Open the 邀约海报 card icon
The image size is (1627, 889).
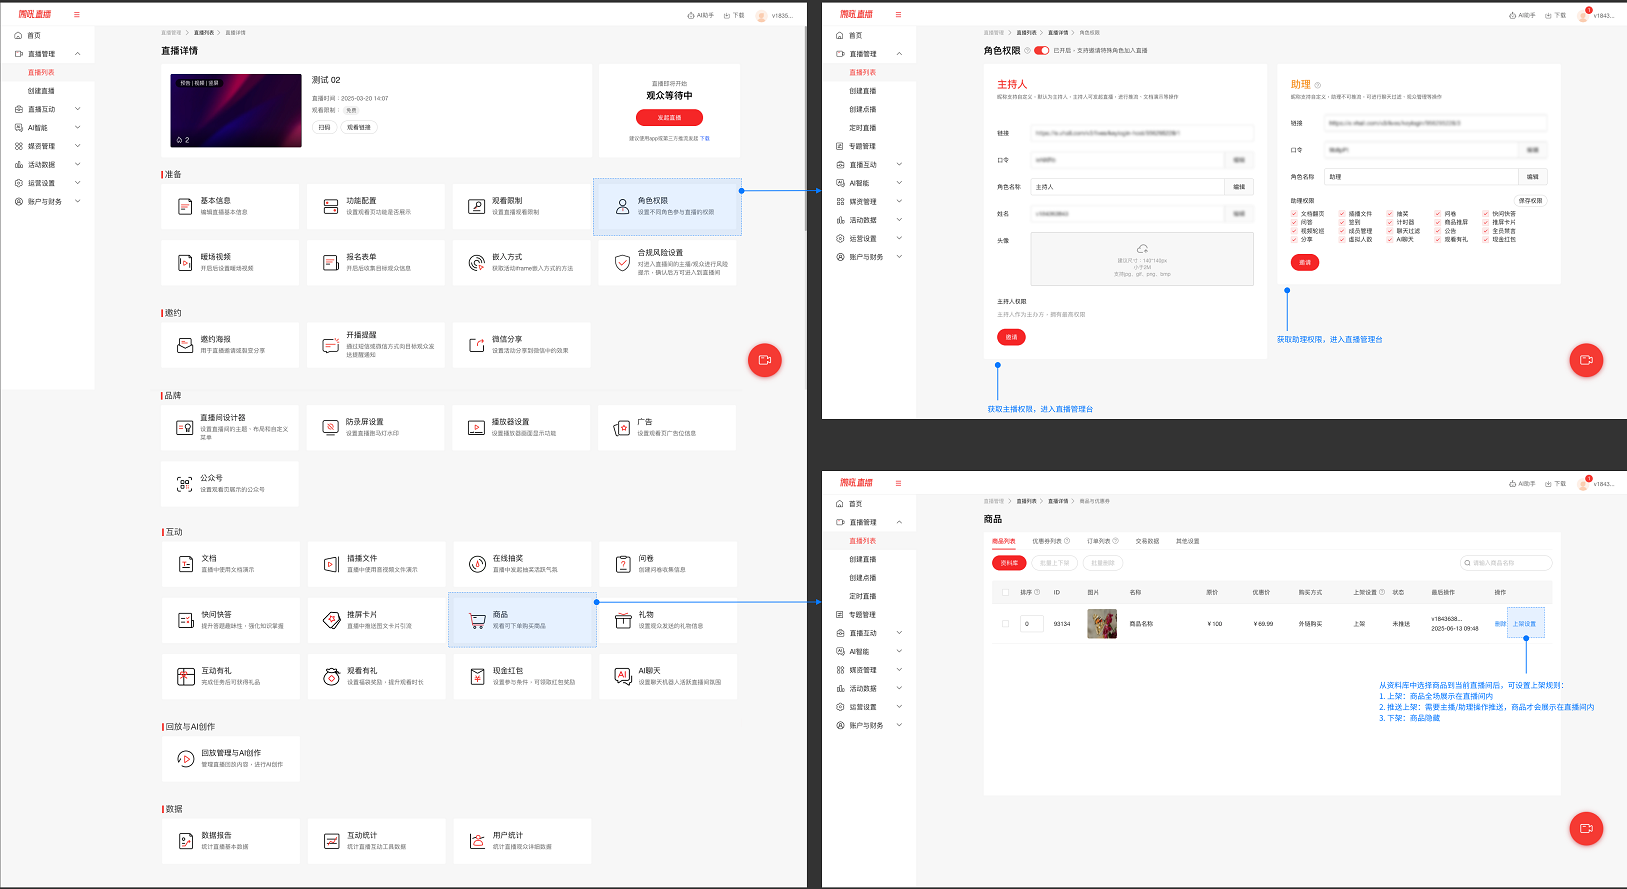point(185,345)
